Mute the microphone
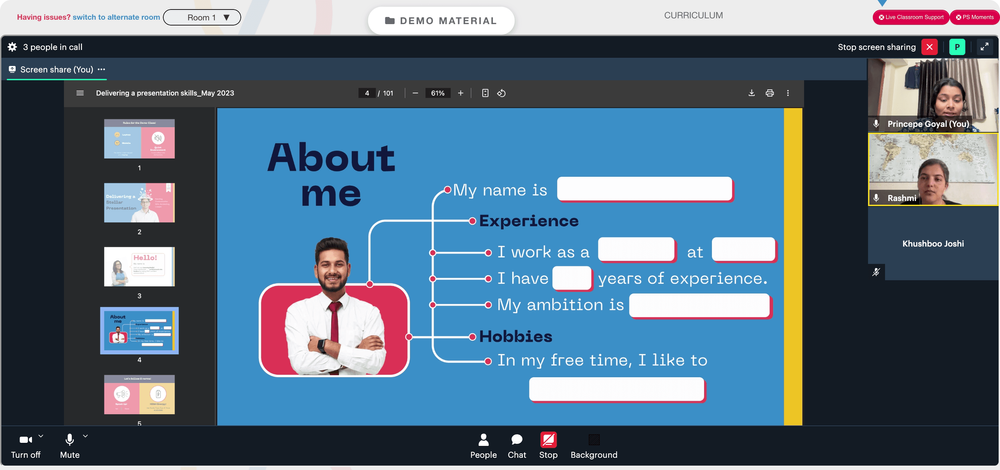Image resolution: width=1000 pixels, height=470 pixels. pyautogui.click(x=70, y=446)
